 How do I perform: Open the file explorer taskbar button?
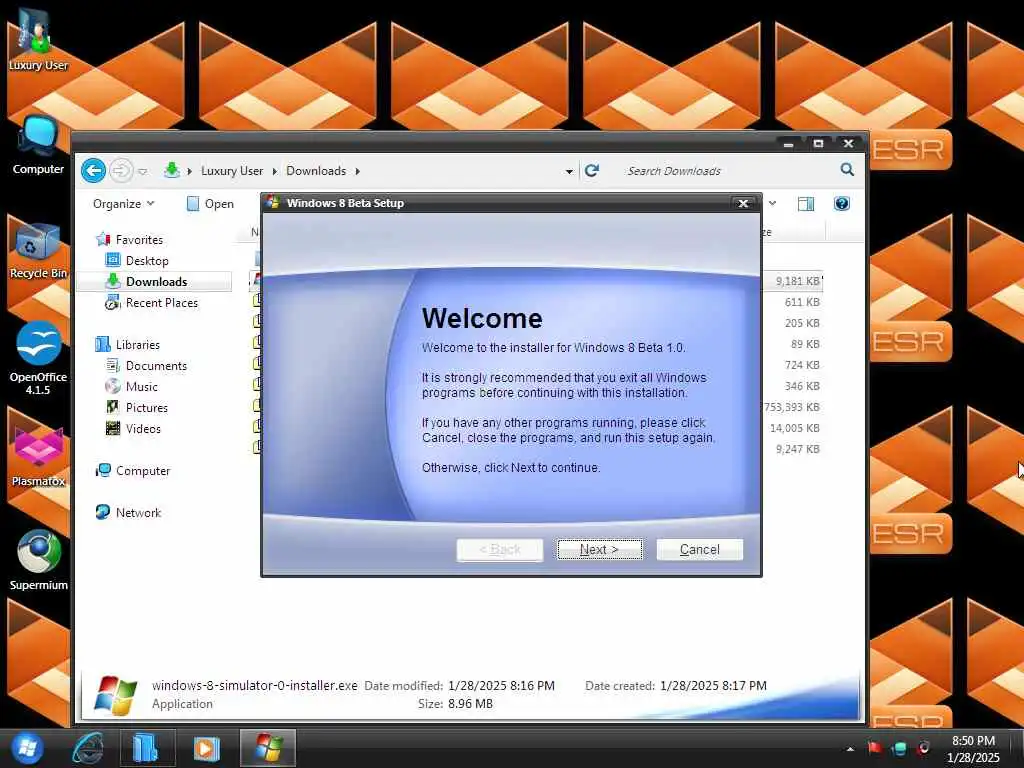[x=146, y=748]
